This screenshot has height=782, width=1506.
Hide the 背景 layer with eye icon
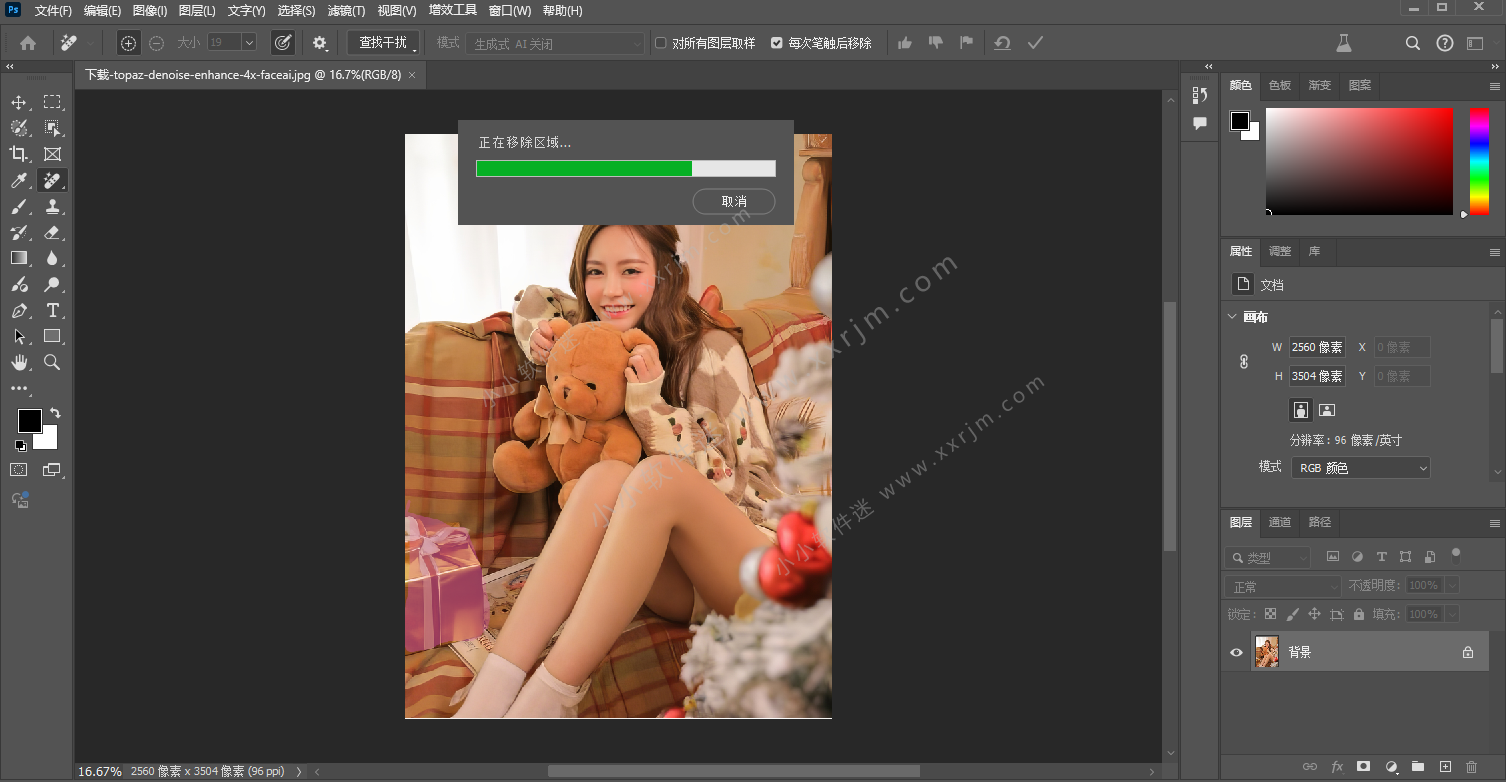(x=1236, y=652)
